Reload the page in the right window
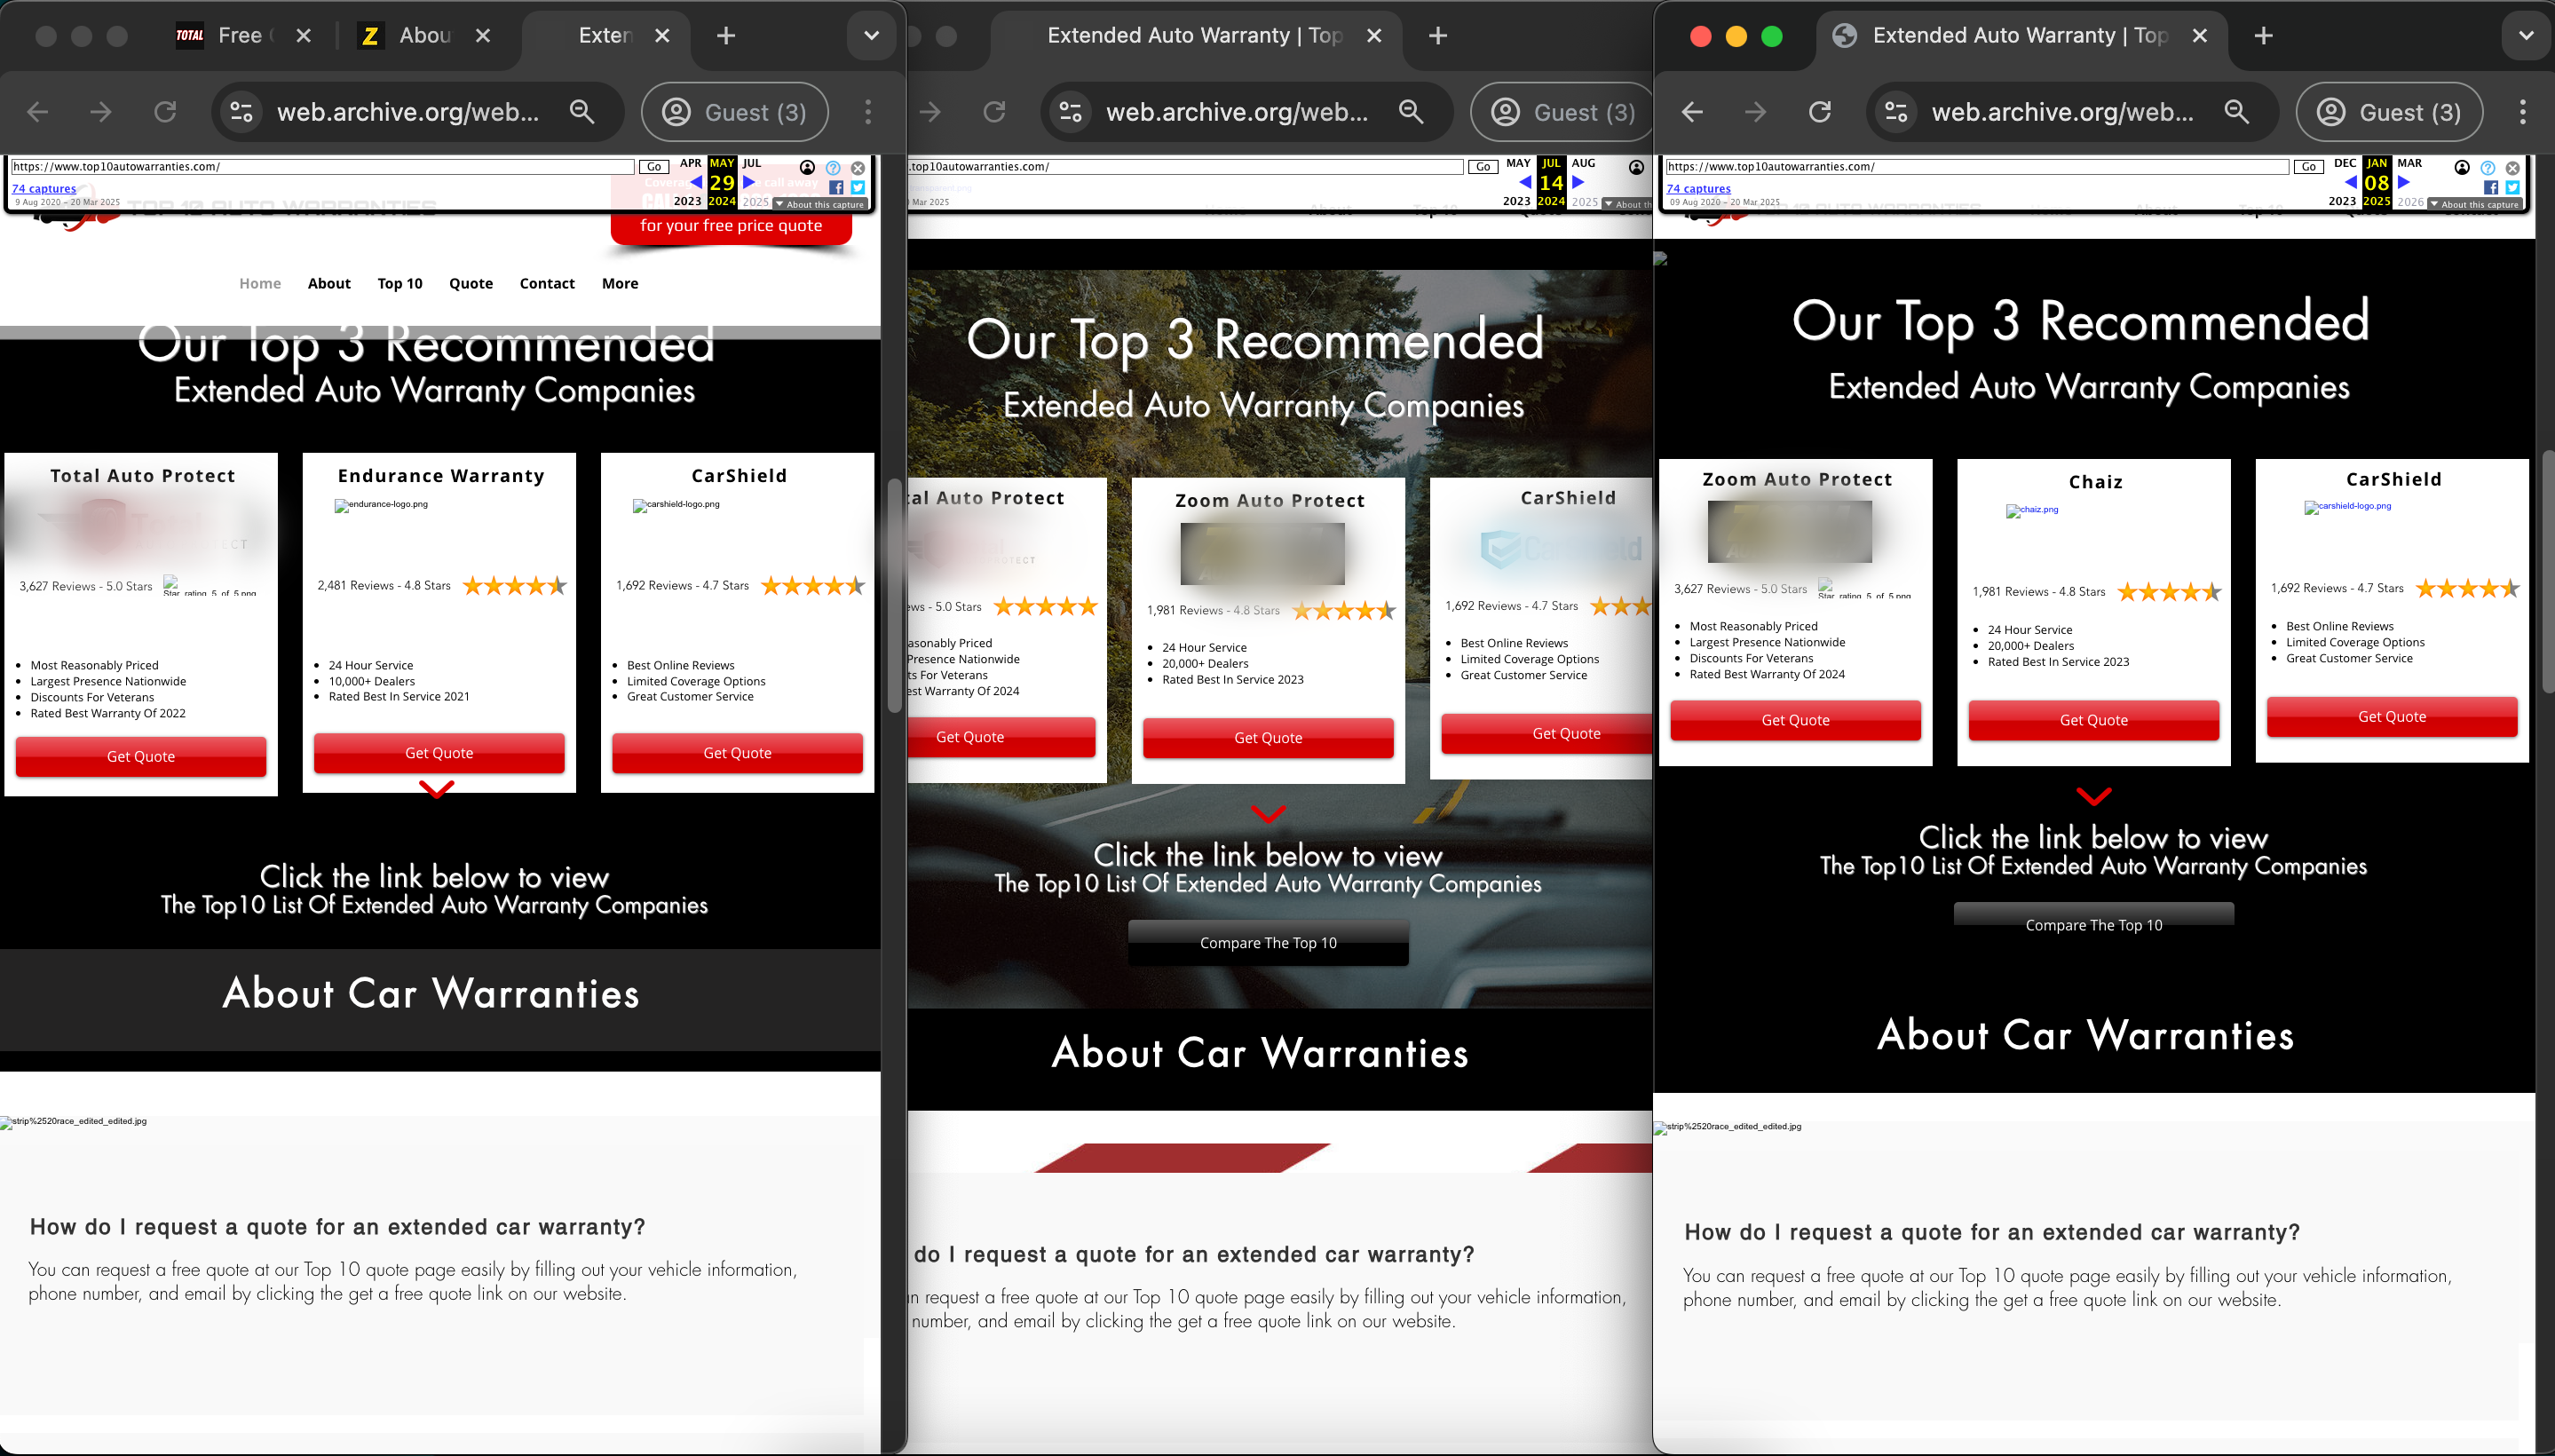Screen dimensions: 2555x1456 click(1820, 112)
